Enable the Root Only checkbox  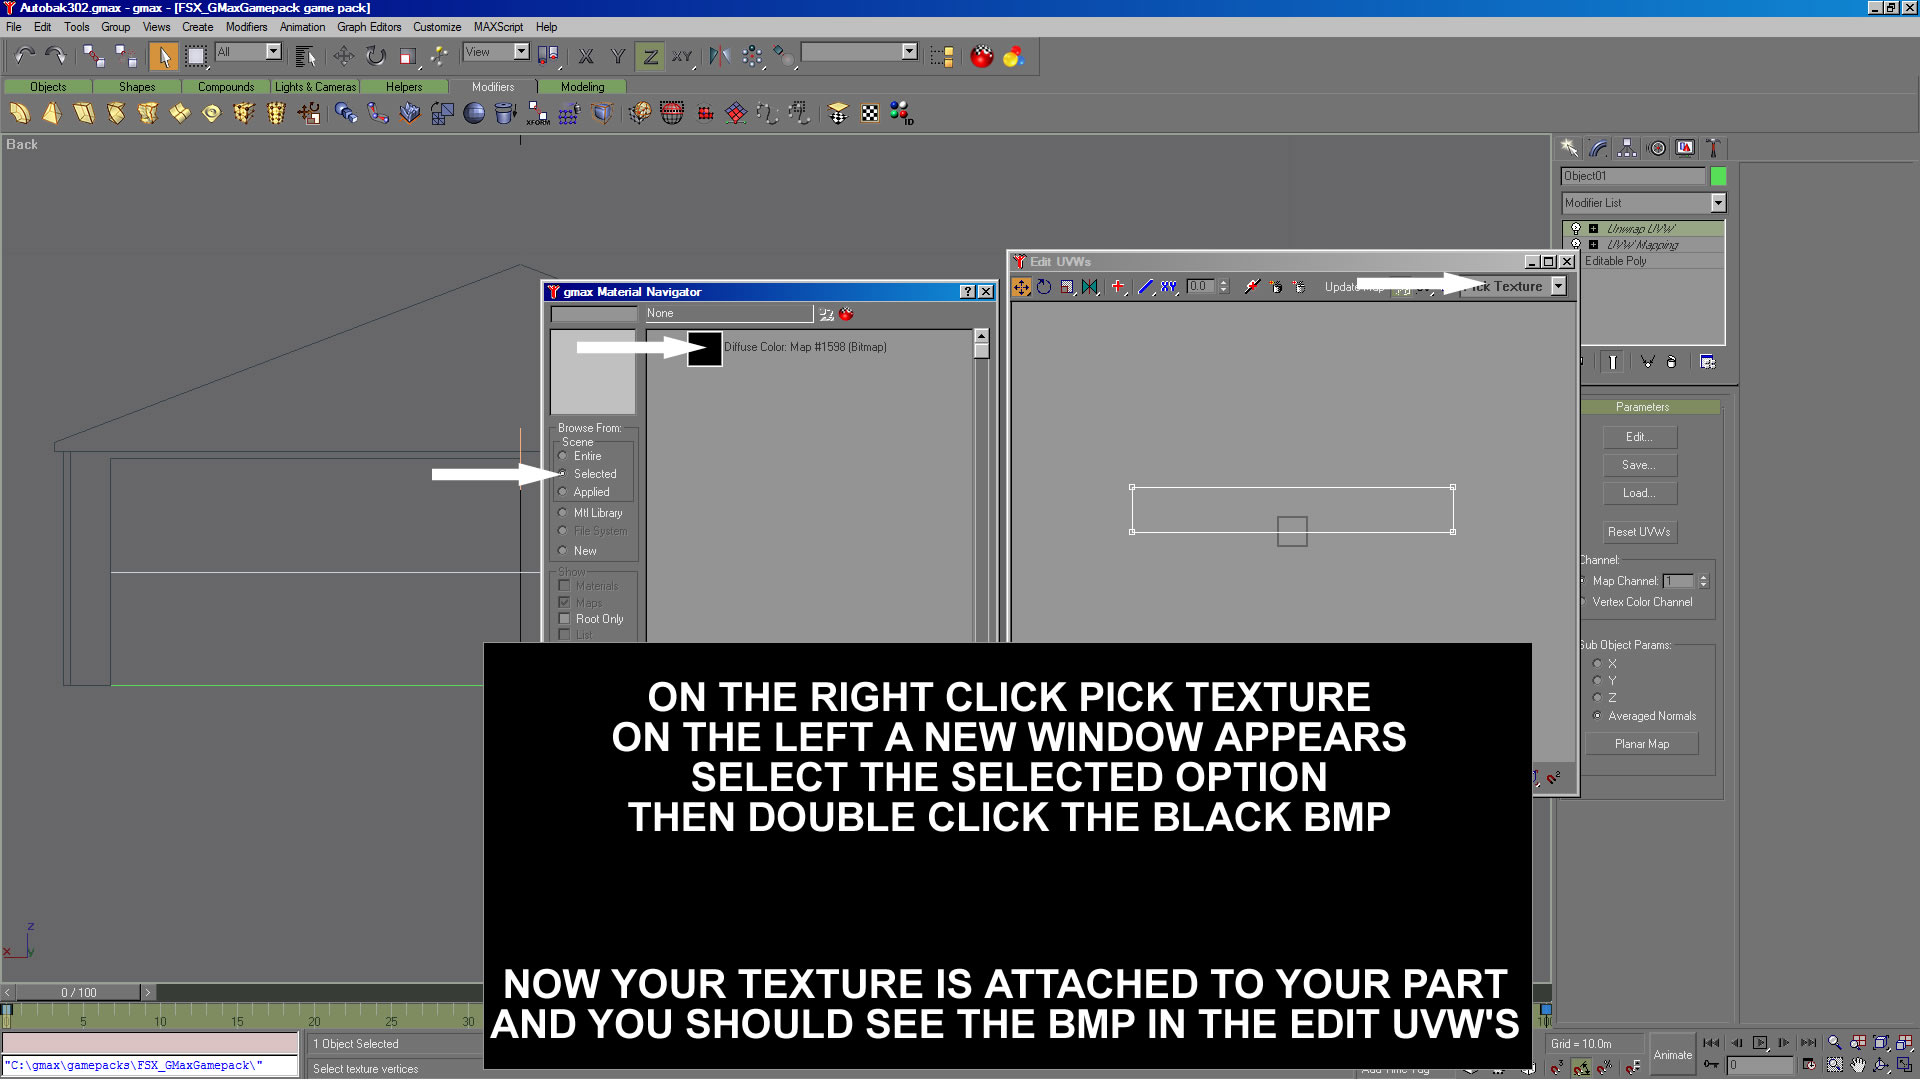coord(565,619)
